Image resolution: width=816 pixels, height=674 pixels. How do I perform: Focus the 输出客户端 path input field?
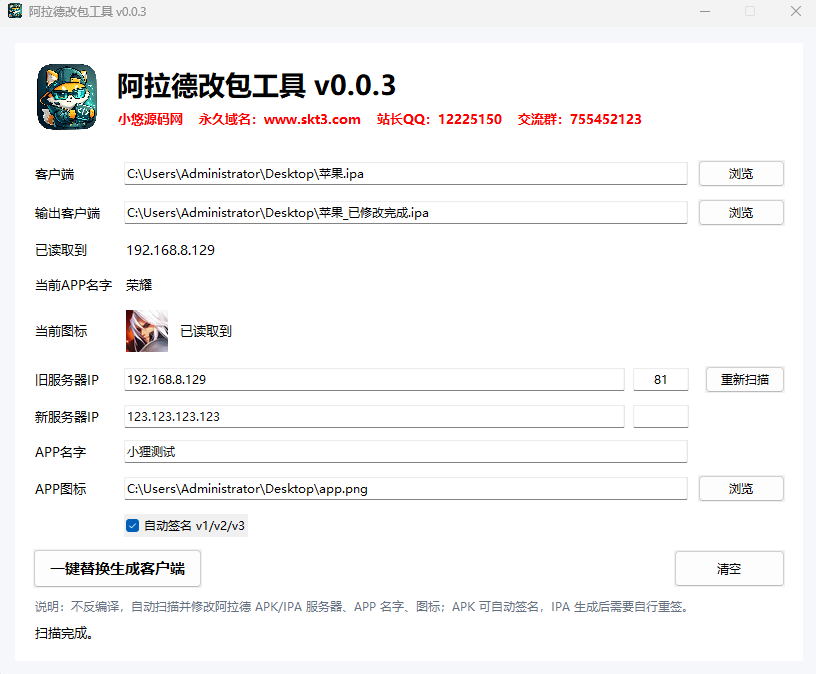pos(405,212)
